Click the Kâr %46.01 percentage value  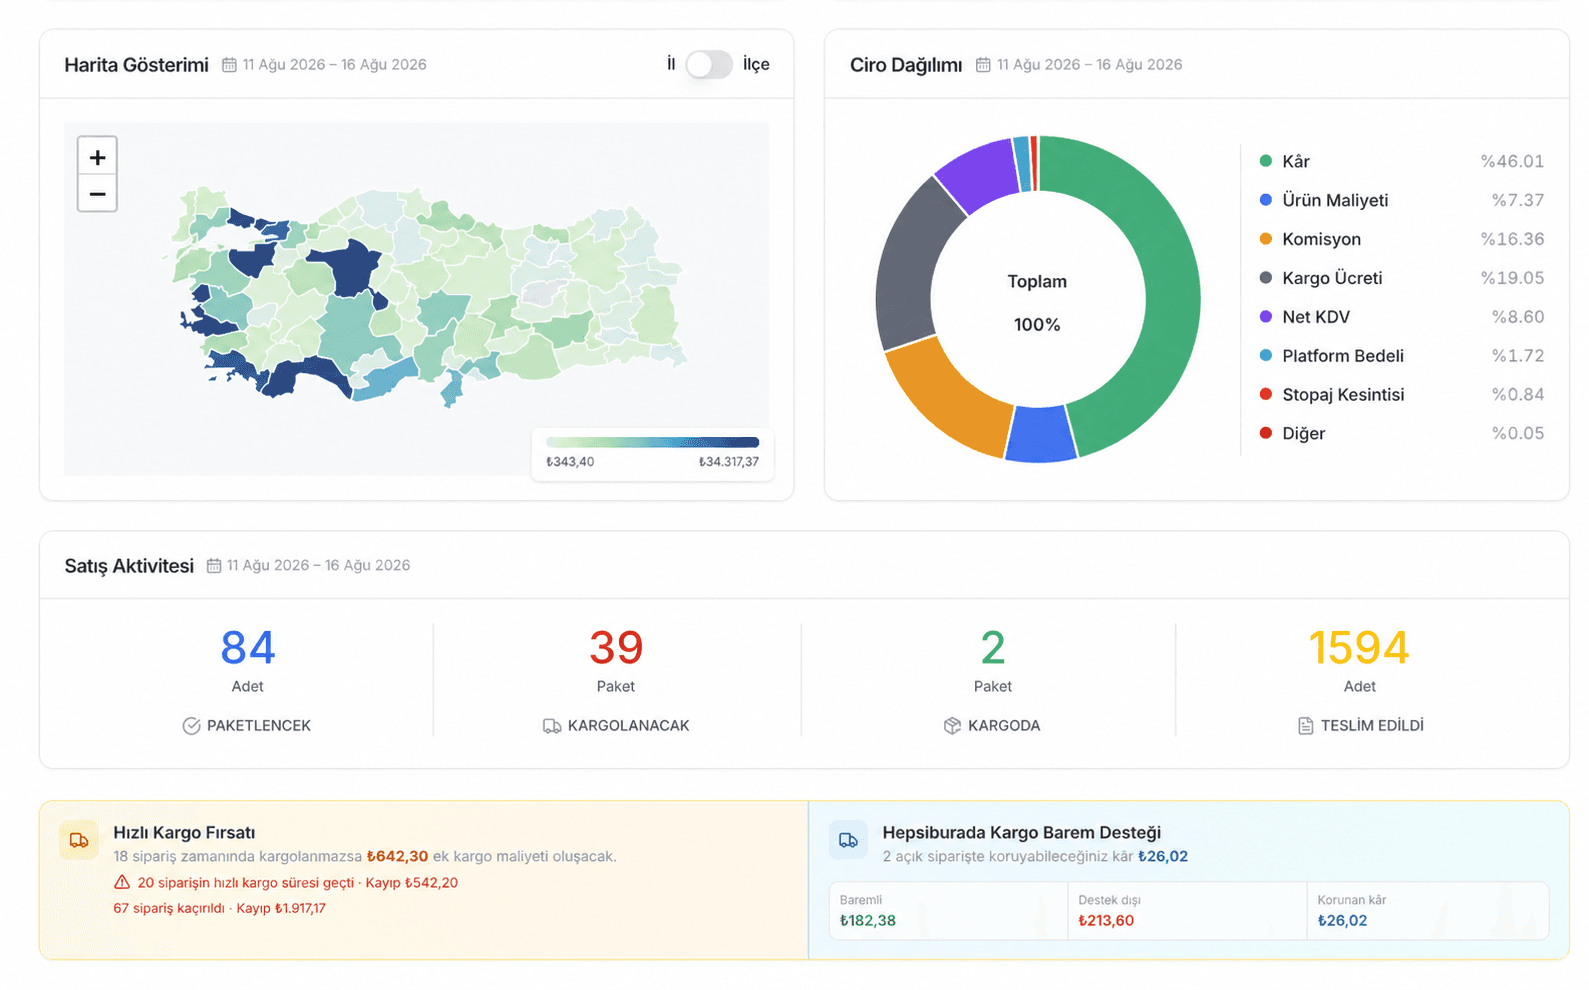point(1512,161)
